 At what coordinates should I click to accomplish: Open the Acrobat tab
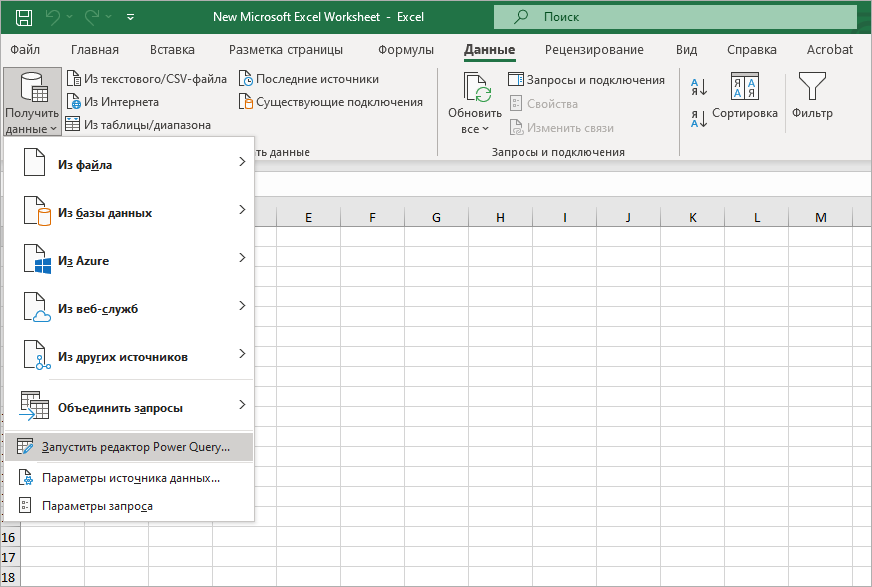[x=829, y=49]
